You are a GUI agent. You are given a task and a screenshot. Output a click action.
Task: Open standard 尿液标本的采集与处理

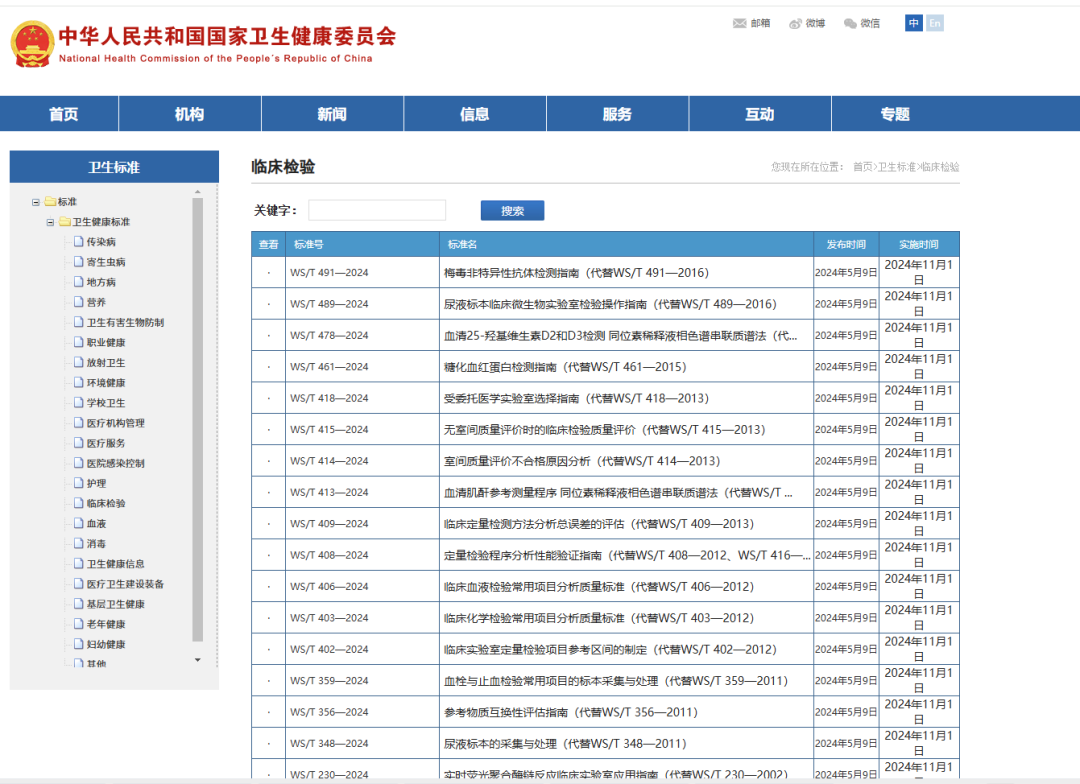565,744
